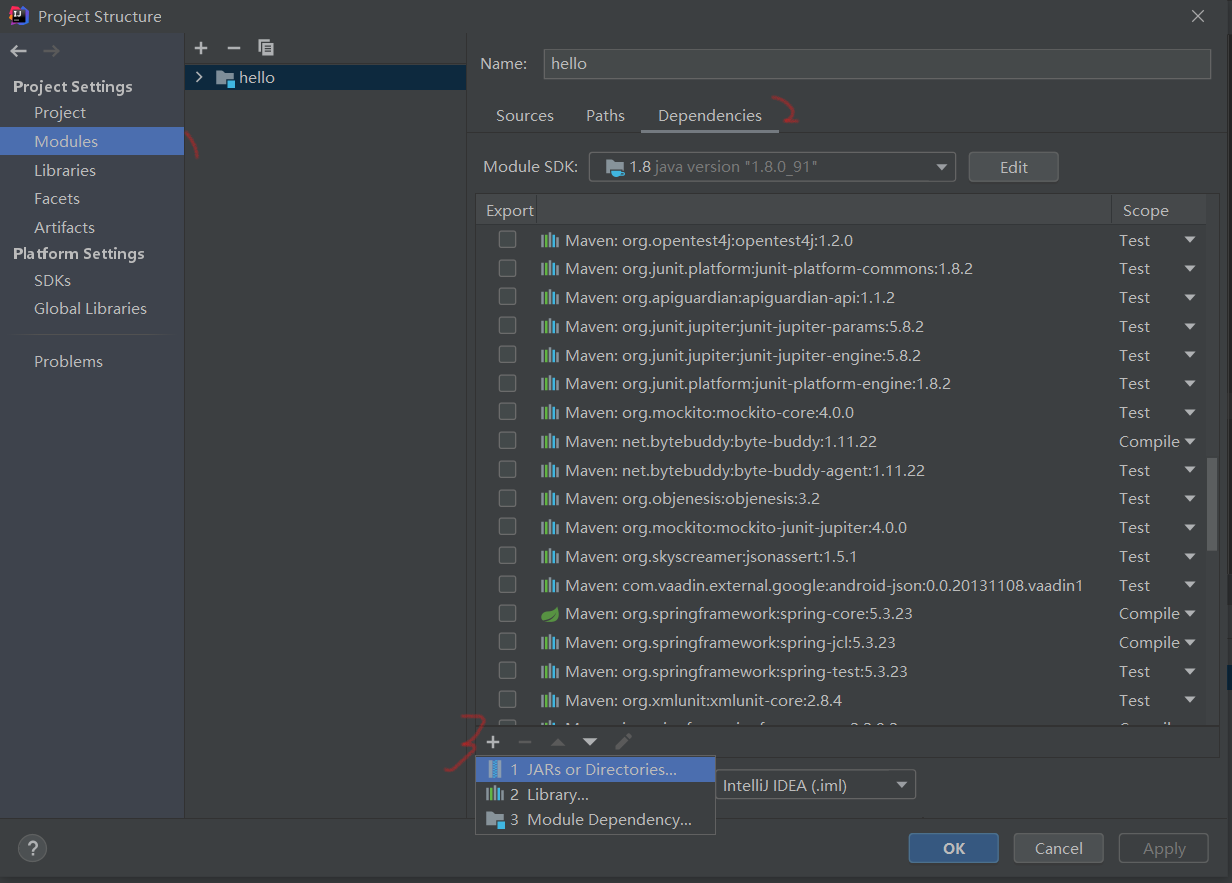This screenshot has height=883, width=1232.
Task: Add a new module with plus icon
Action: (201, 47)
